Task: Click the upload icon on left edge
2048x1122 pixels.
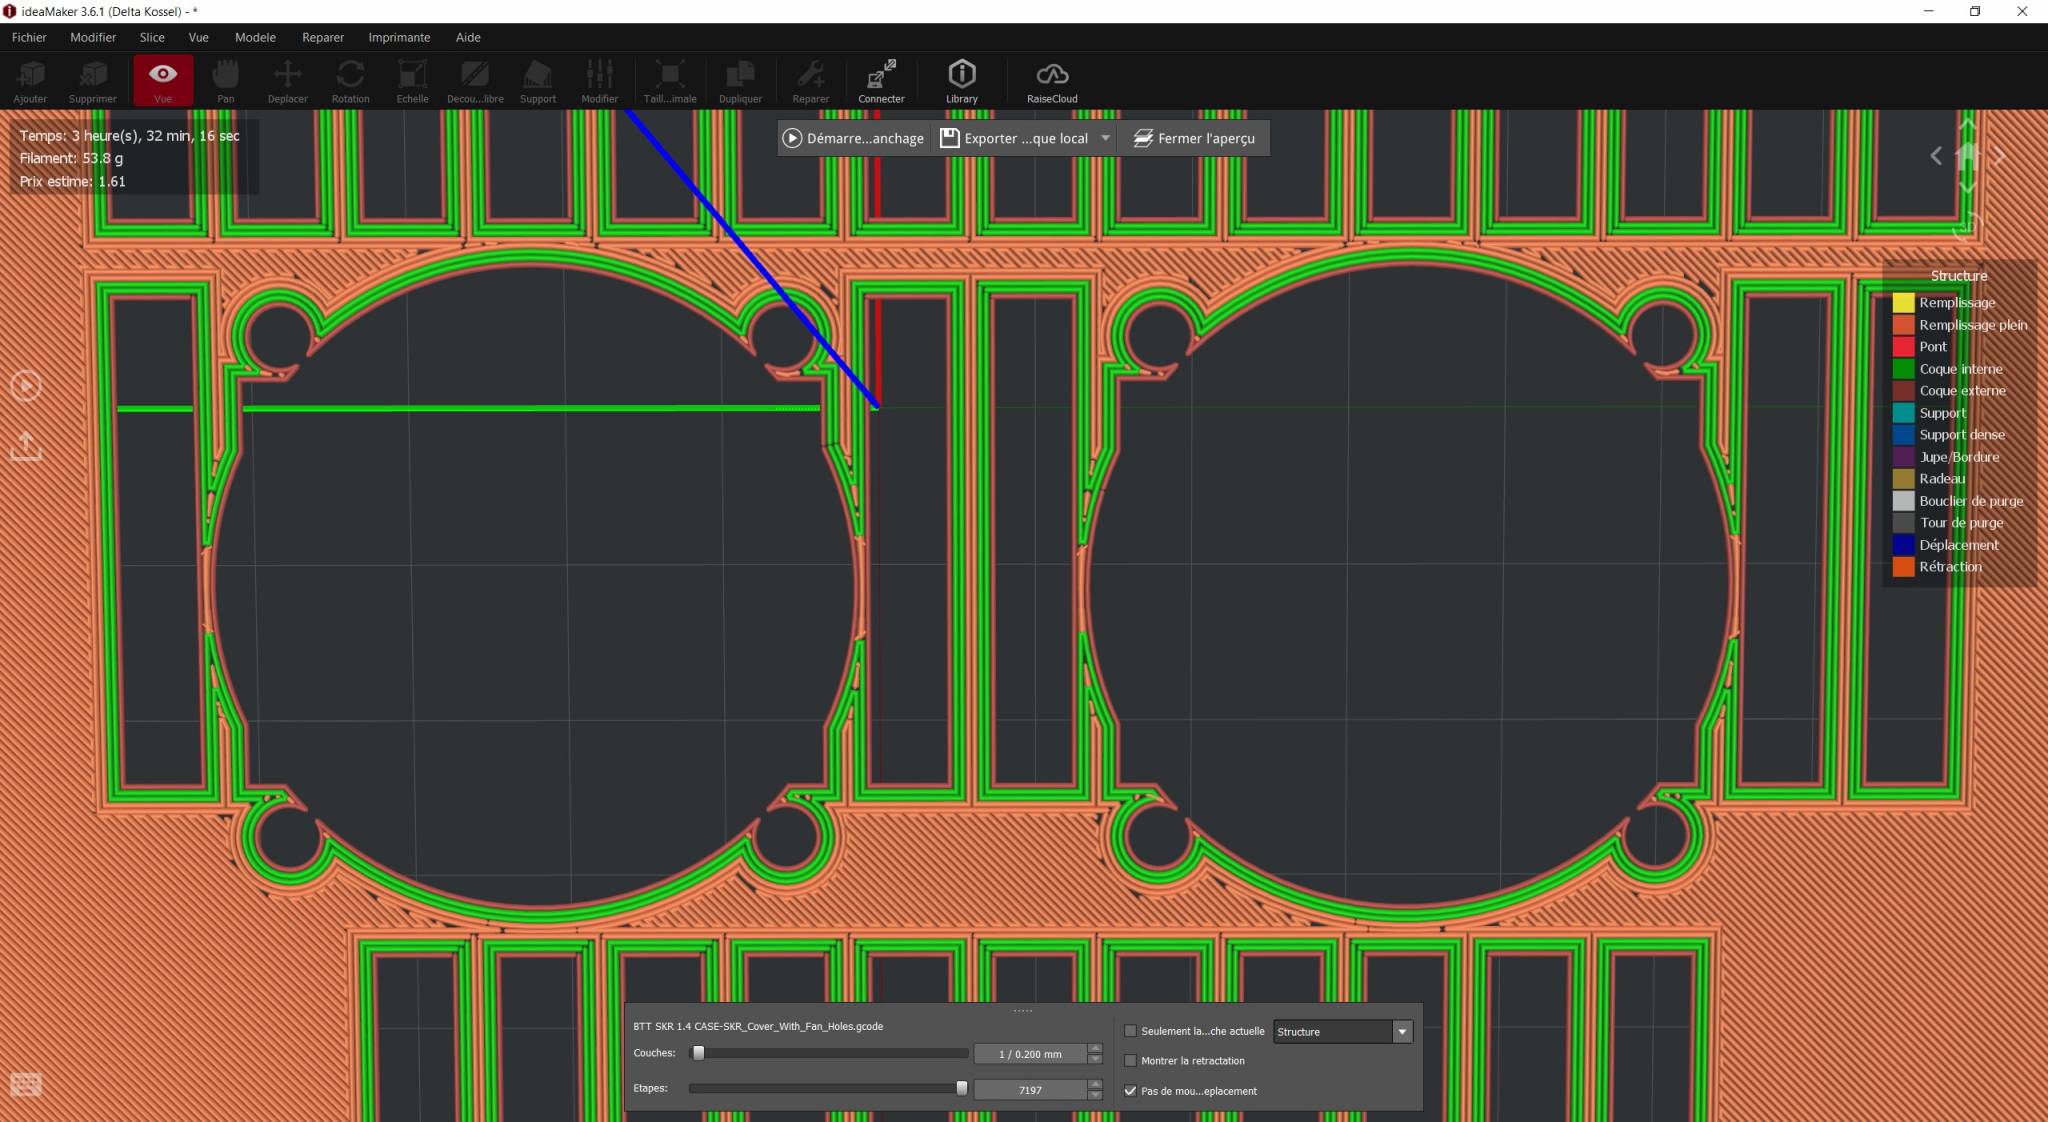Action: tap(26, 446)
